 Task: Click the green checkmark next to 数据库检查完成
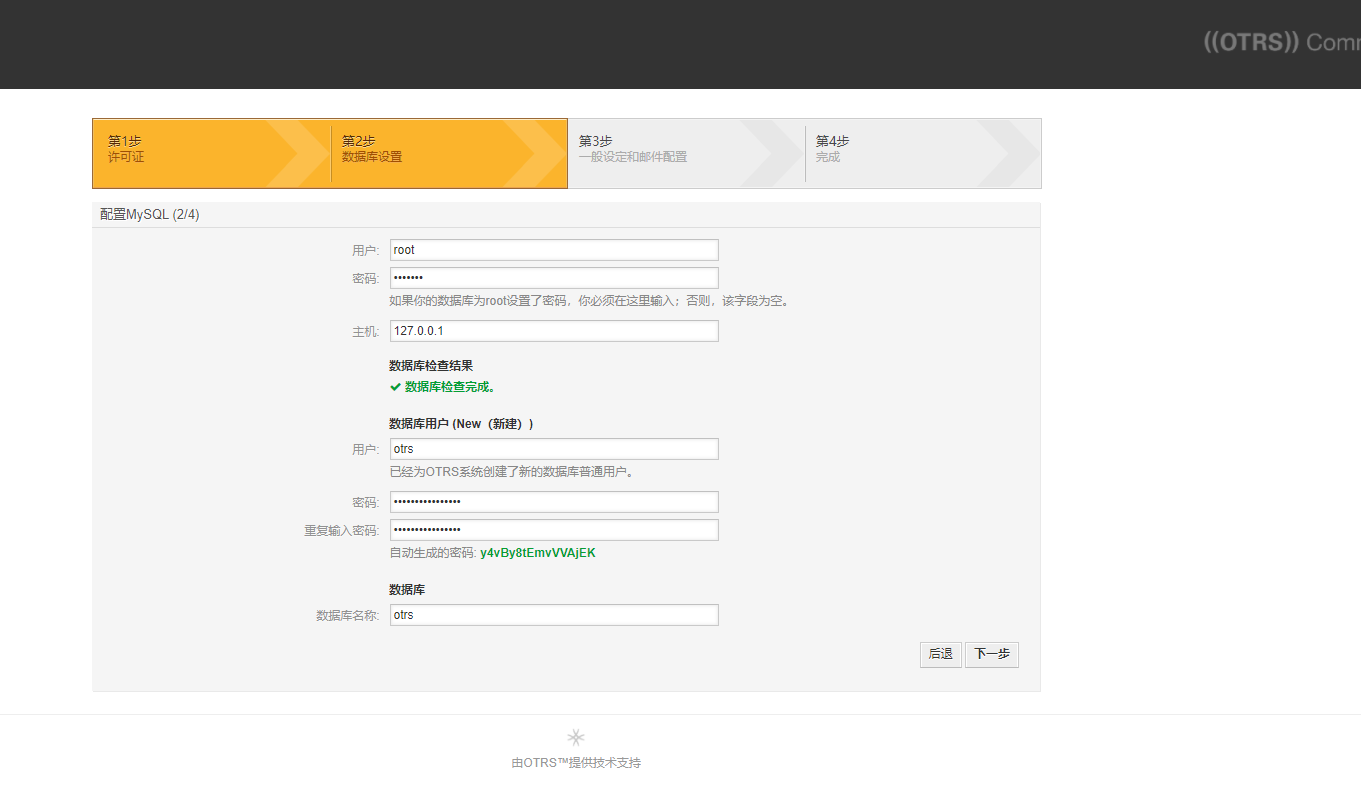coord(394,386)
